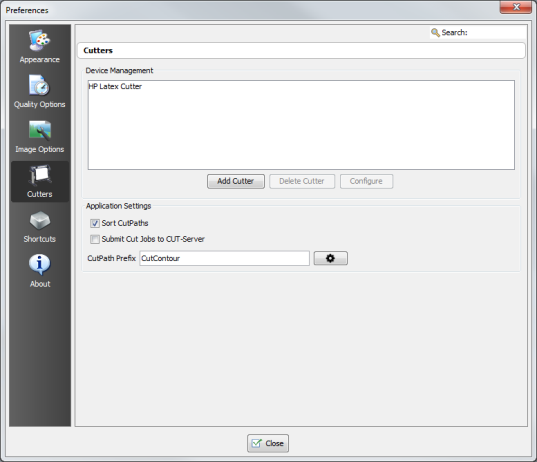Click the magnifier search icon
This screenshot has height=462, width=537.
tap(435, 33)
